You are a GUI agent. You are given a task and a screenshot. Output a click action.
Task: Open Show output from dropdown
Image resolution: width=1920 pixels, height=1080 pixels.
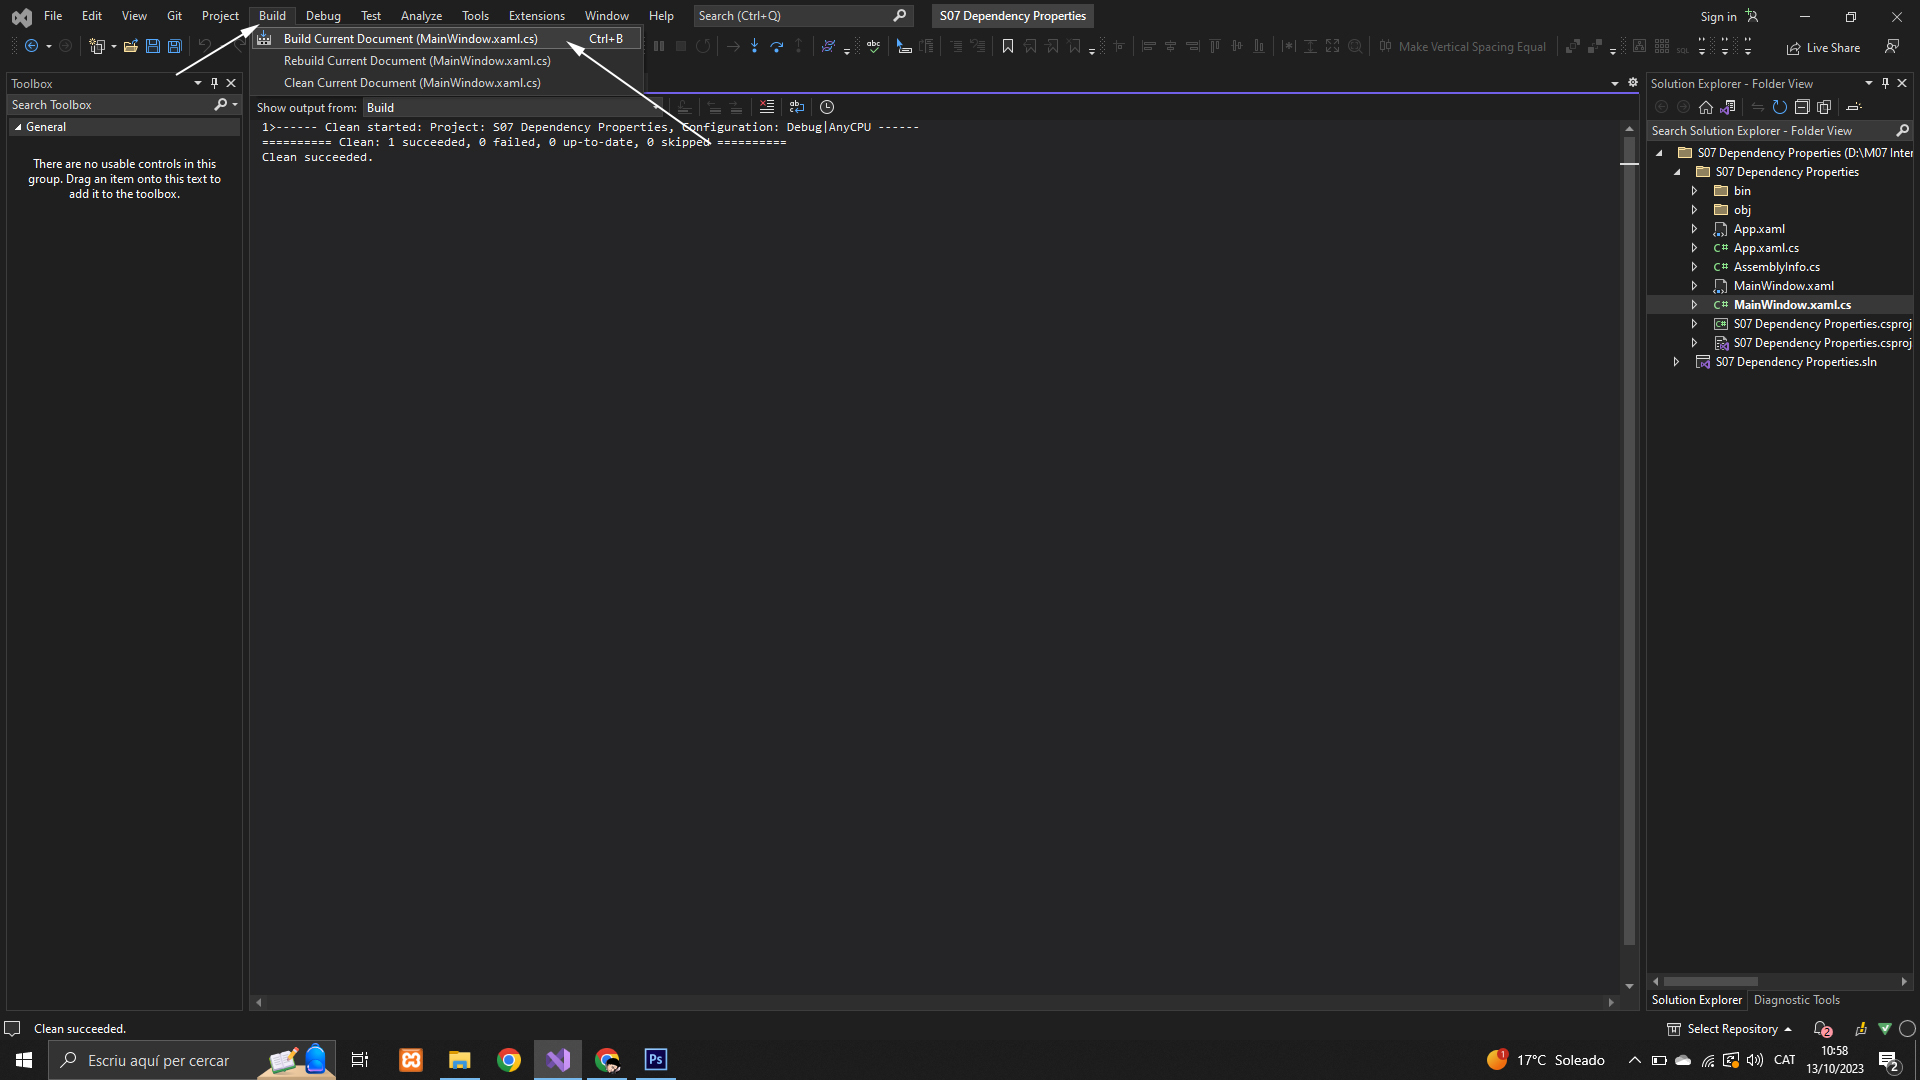click(510, 107)
